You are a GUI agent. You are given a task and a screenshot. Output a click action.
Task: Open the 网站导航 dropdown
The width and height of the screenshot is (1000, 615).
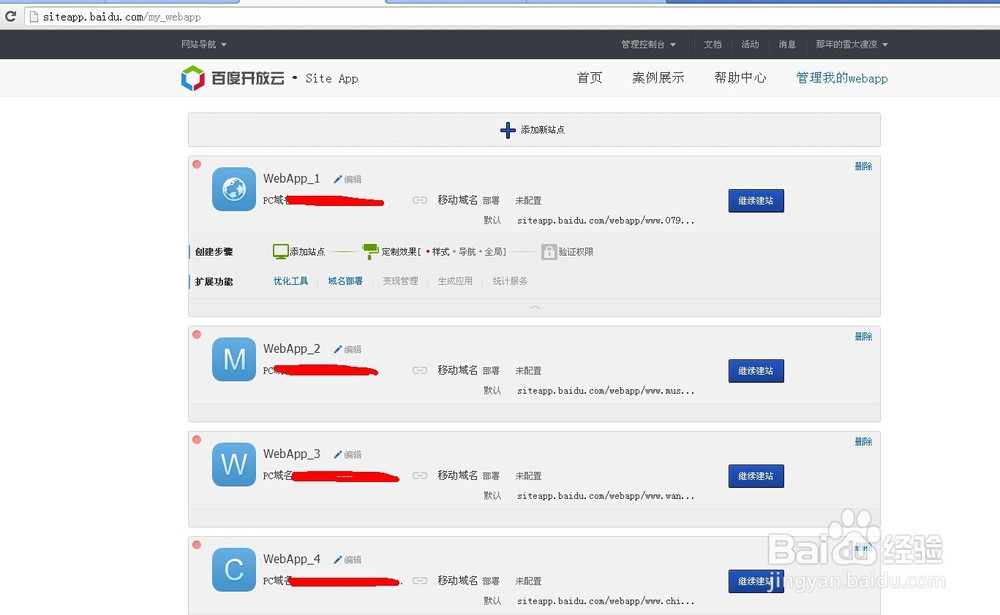203,44
